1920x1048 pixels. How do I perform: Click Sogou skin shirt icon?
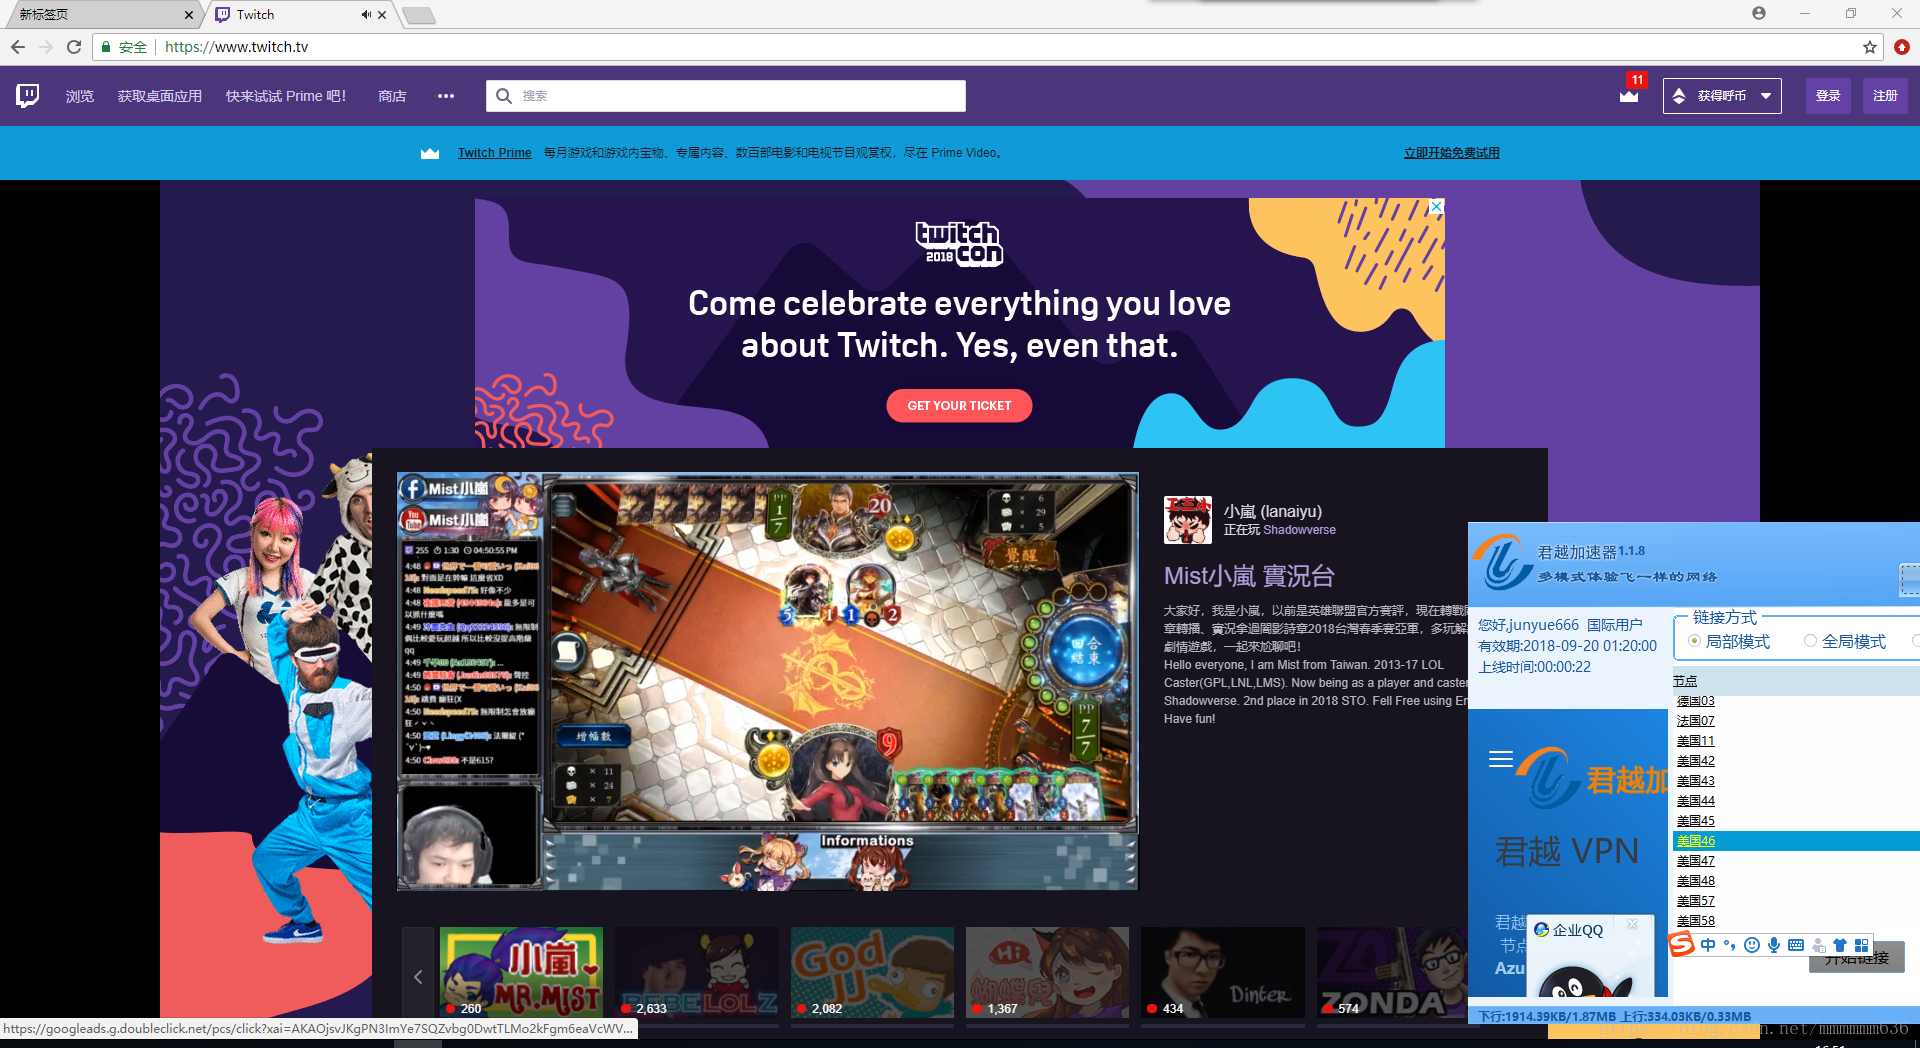click(x=1840, y=945)
